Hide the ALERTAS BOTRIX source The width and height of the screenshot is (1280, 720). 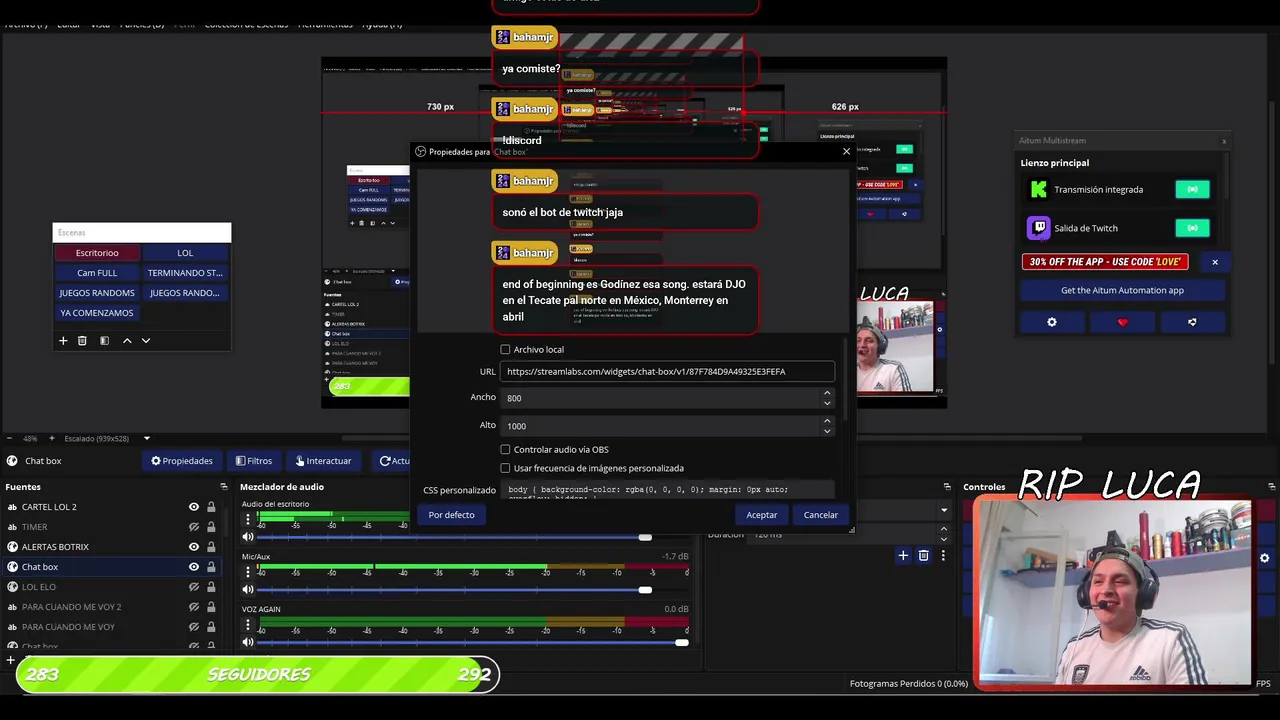194,547
